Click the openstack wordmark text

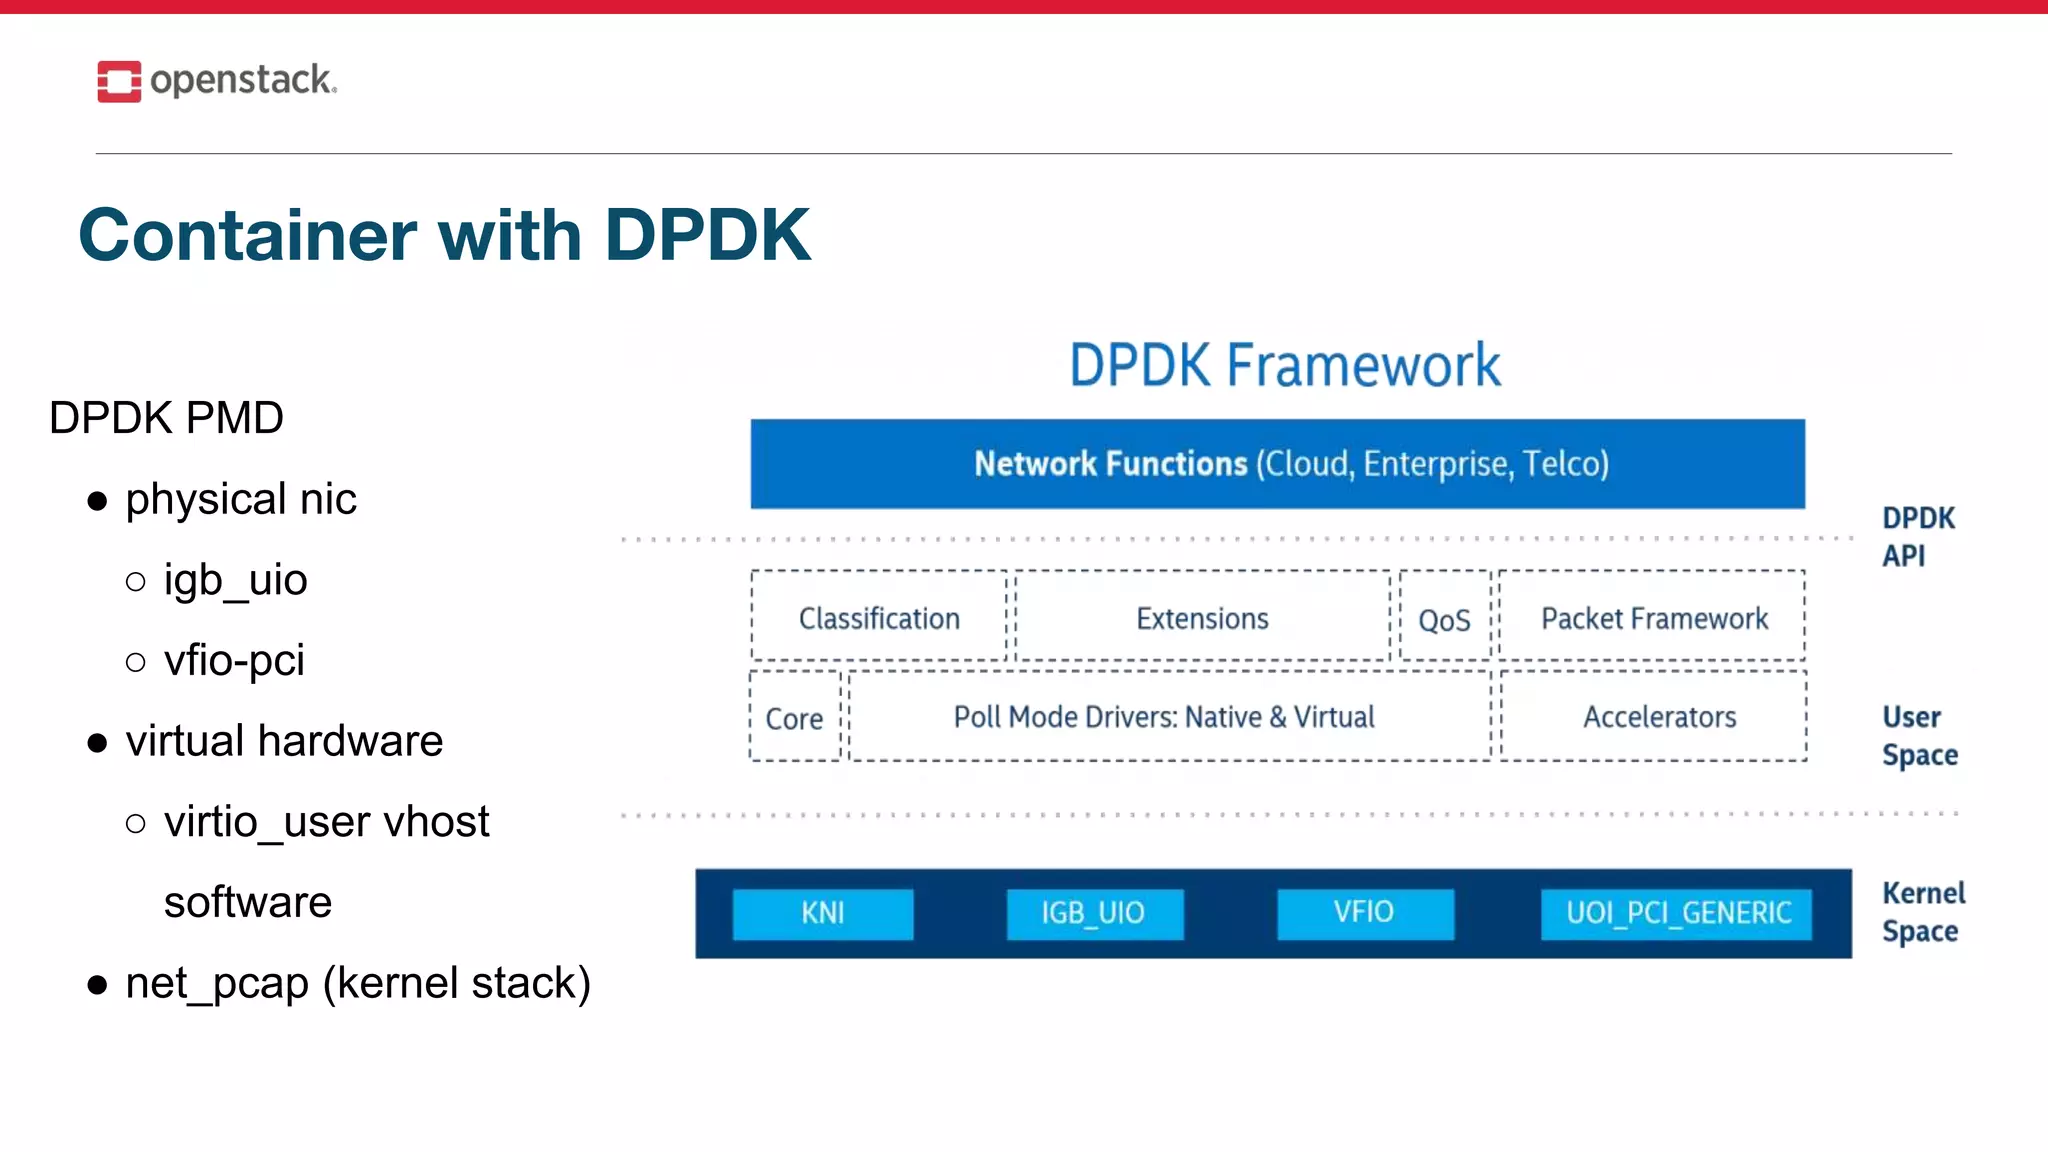243,80
